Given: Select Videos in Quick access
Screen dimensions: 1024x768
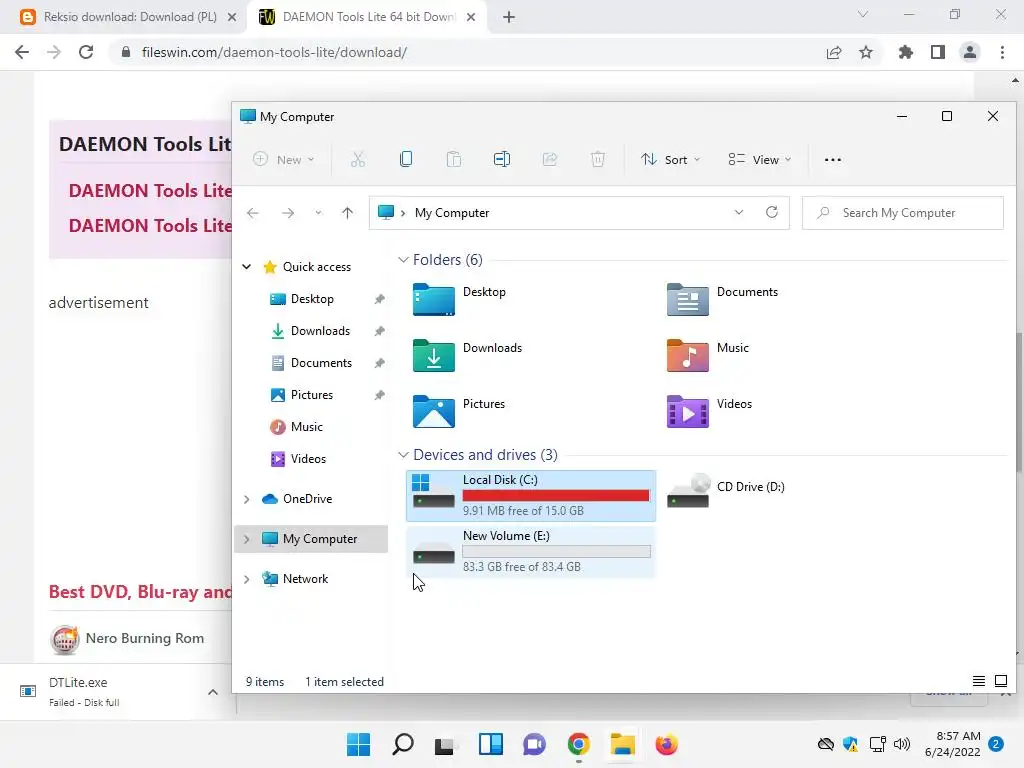Looking at the screenshot, I should (x=308, y=458).
